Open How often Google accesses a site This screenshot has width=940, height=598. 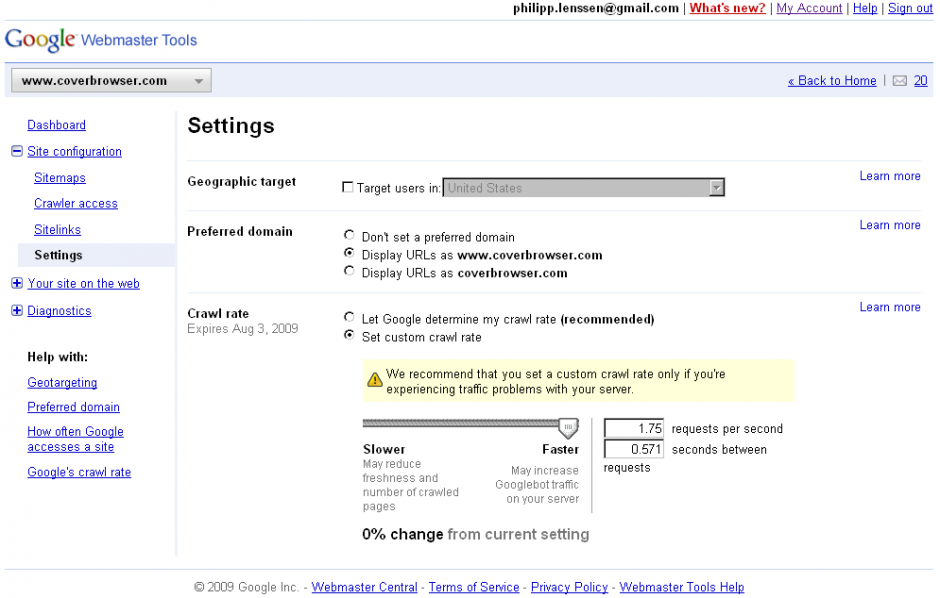coord(76,439)
